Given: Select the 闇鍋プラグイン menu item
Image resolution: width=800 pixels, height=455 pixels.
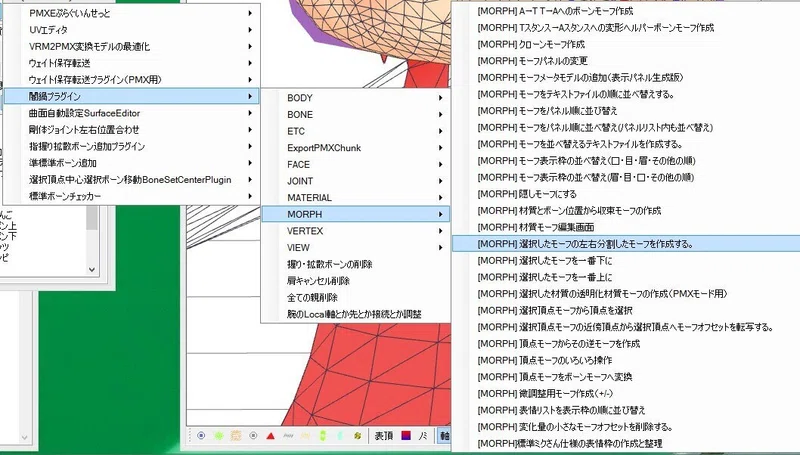Looking at the screenshot, I should (x=132, y=96).
